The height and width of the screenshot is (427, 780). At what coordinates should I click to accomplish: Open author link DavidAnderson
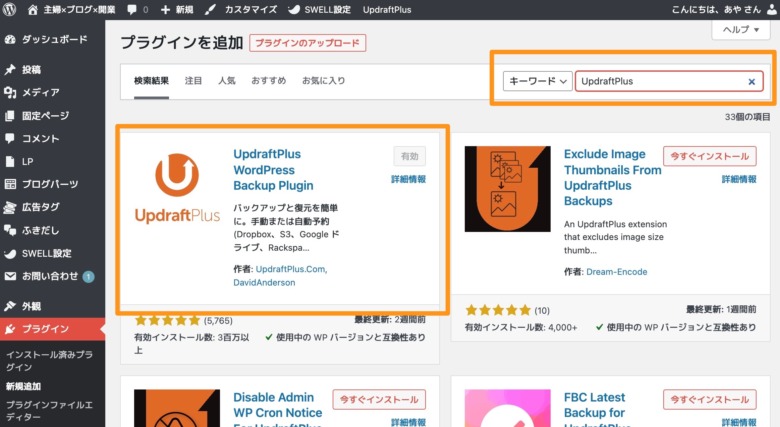(x=264, y=283)
